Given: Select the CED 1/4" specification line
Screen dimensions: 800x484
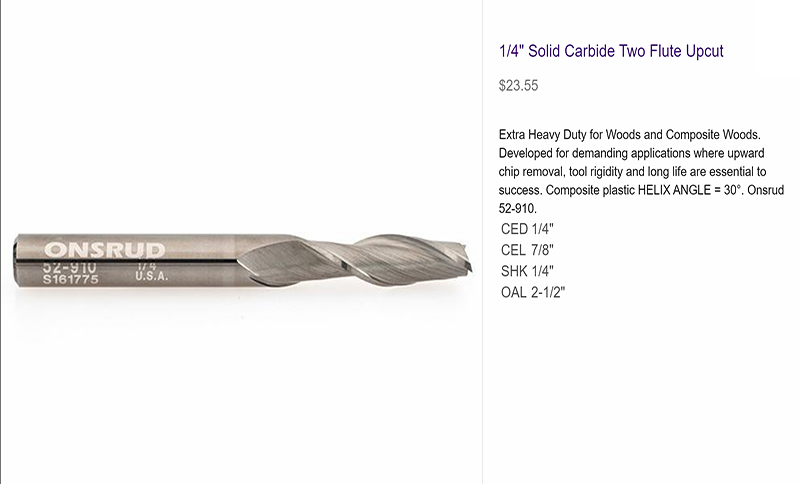Looking at the screenshot, I should click(527, 229).
